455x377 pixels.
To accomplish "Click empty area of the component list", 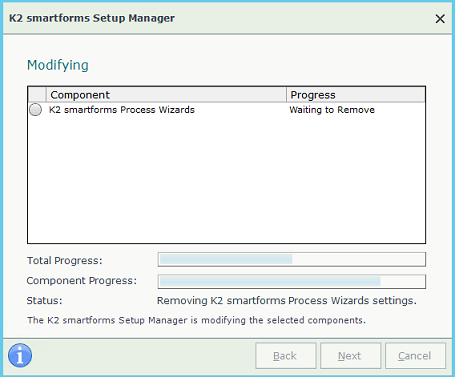I will (x=226, y=180).
